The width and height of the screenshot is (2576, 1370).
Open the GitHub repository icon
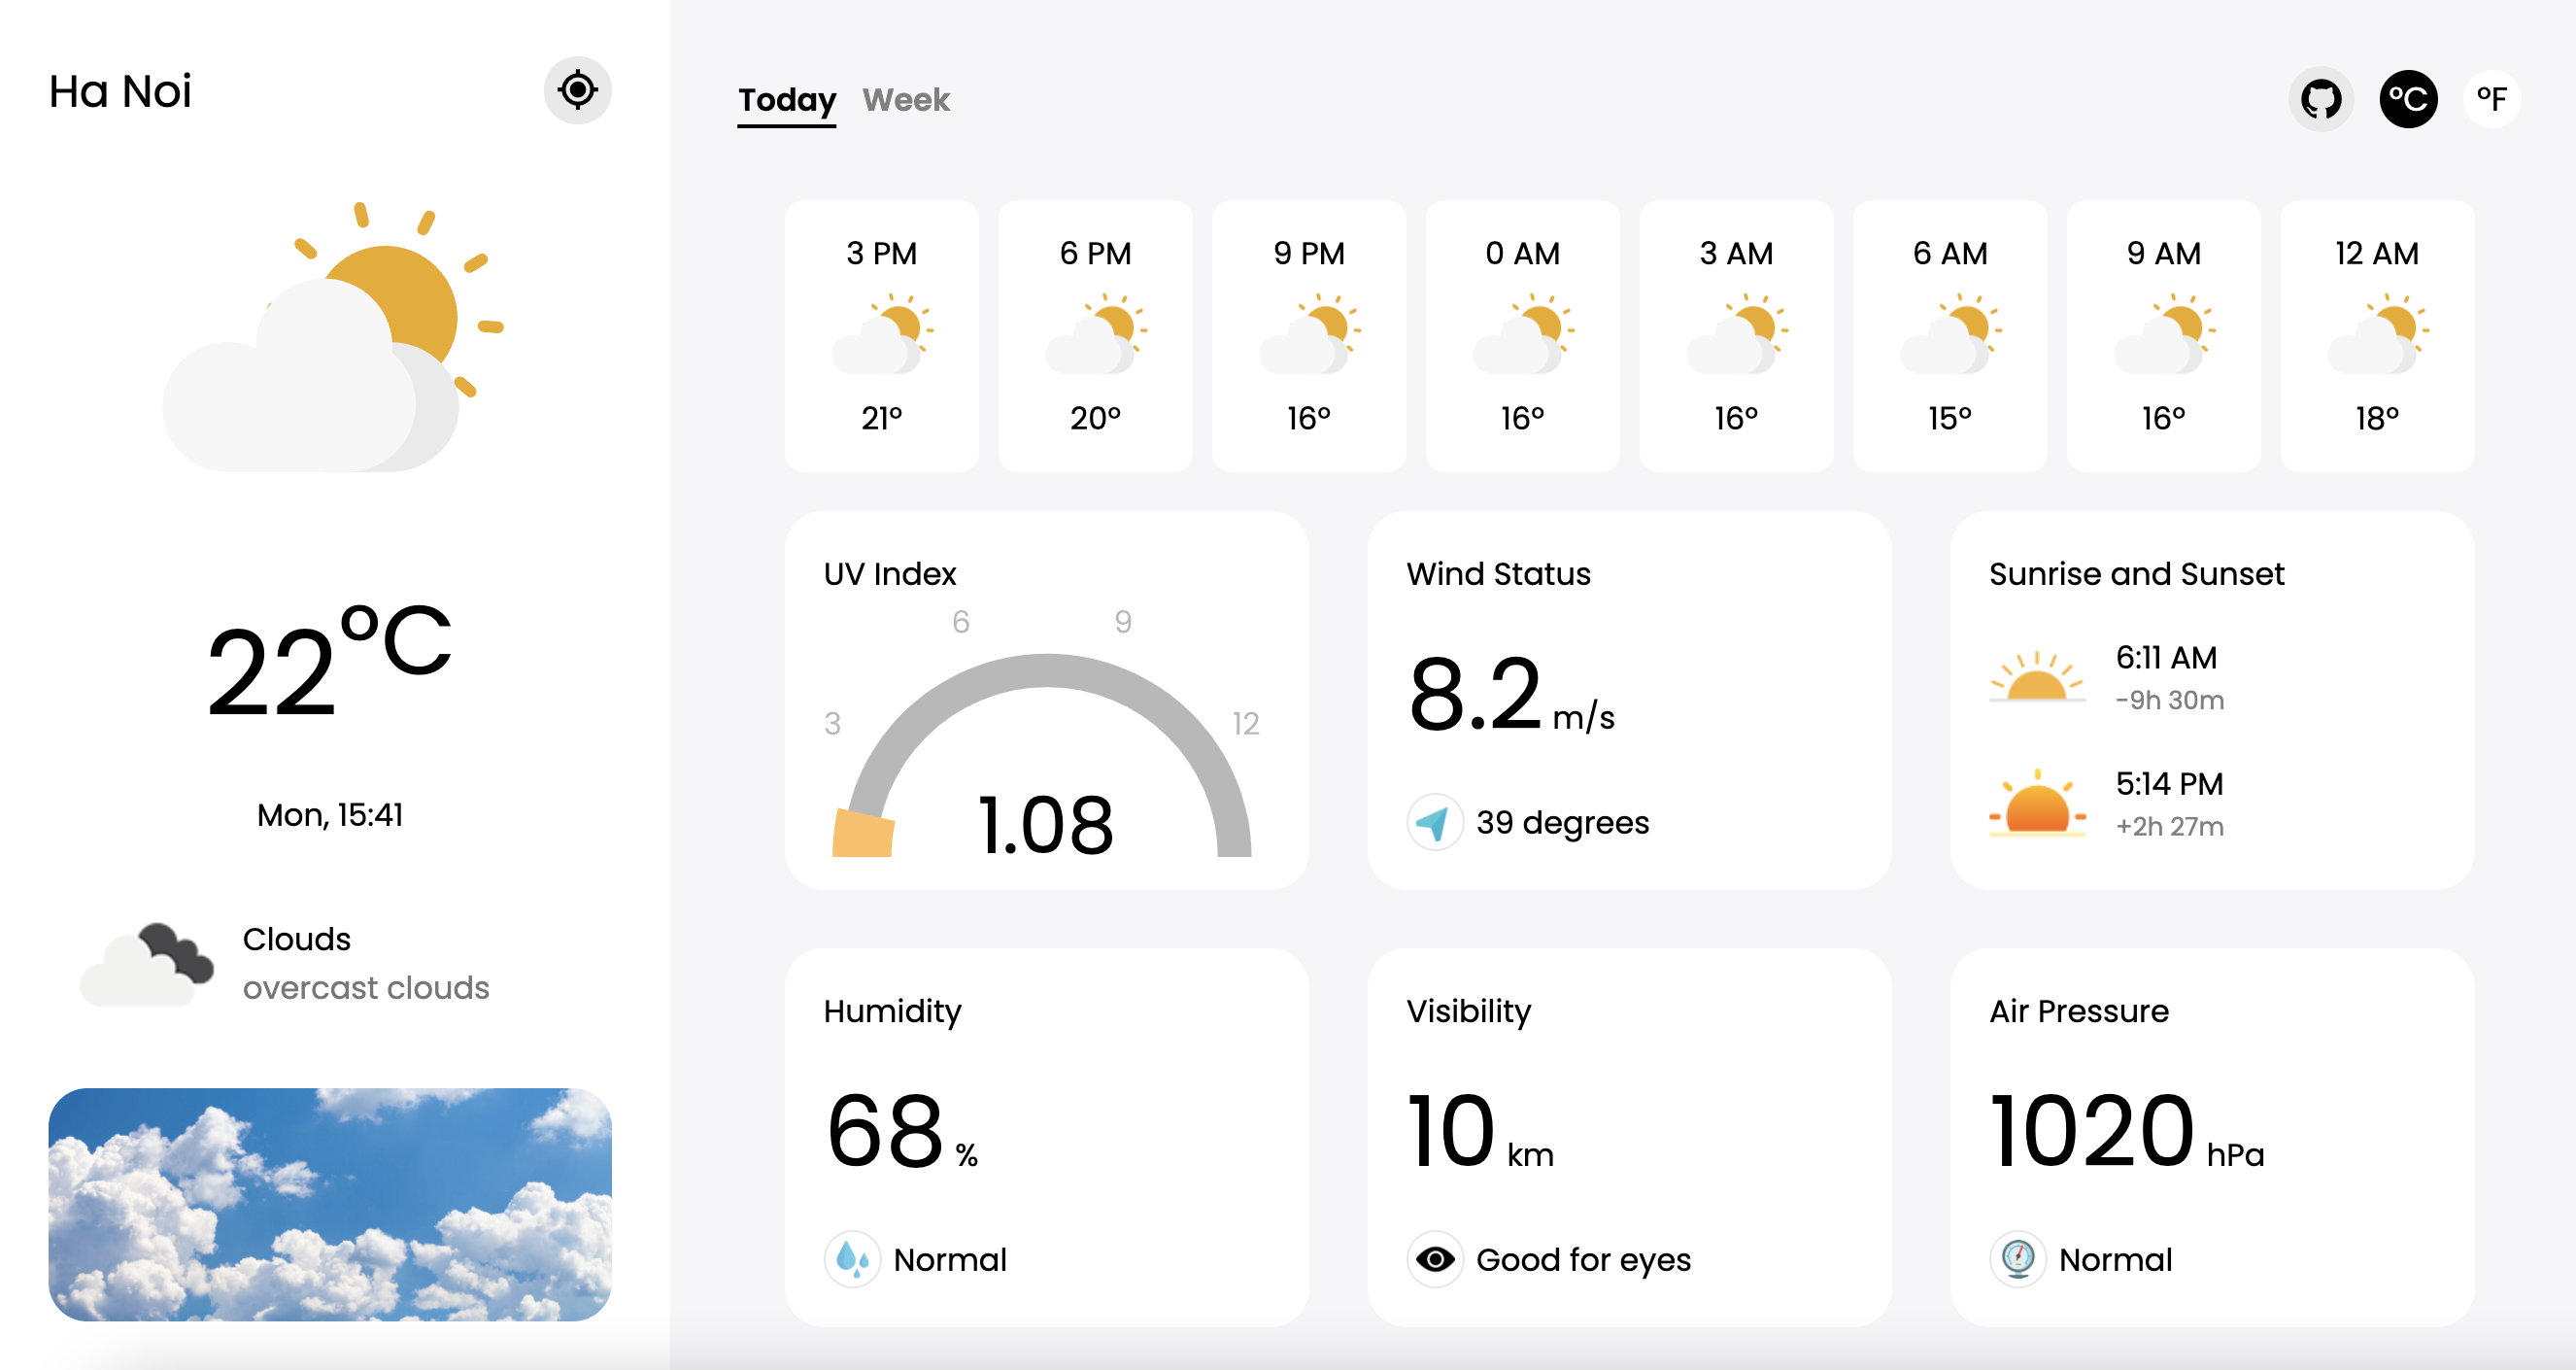pyautogui.click(x=2321, y=99)
